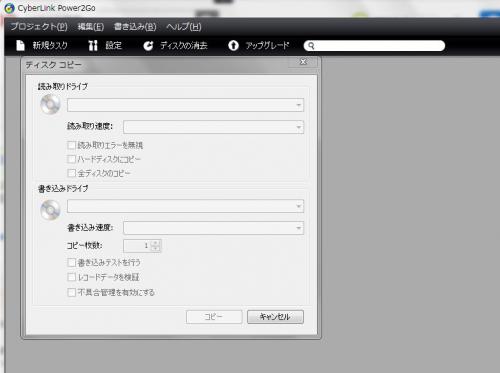Click the 書き込み速度: label
This screenshot has height=373, width=500.
point(90,228)
